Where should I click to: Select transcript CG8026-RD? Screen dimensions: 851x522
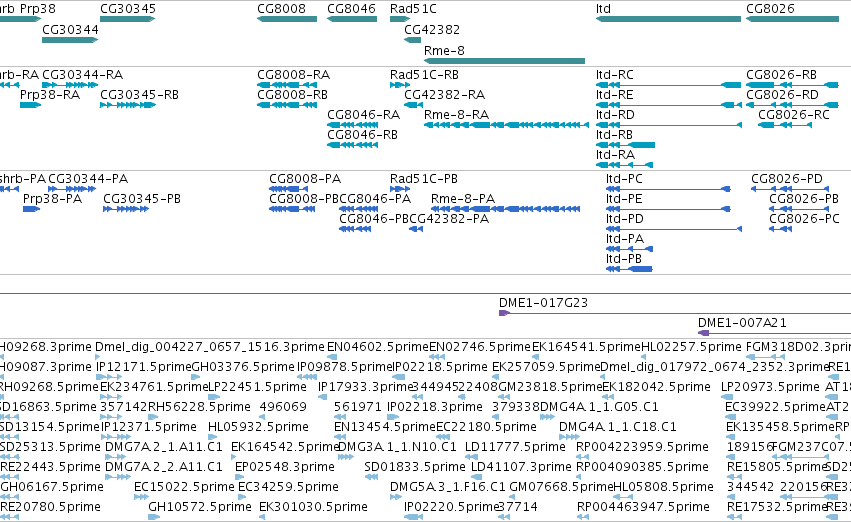tap(792, 105)
